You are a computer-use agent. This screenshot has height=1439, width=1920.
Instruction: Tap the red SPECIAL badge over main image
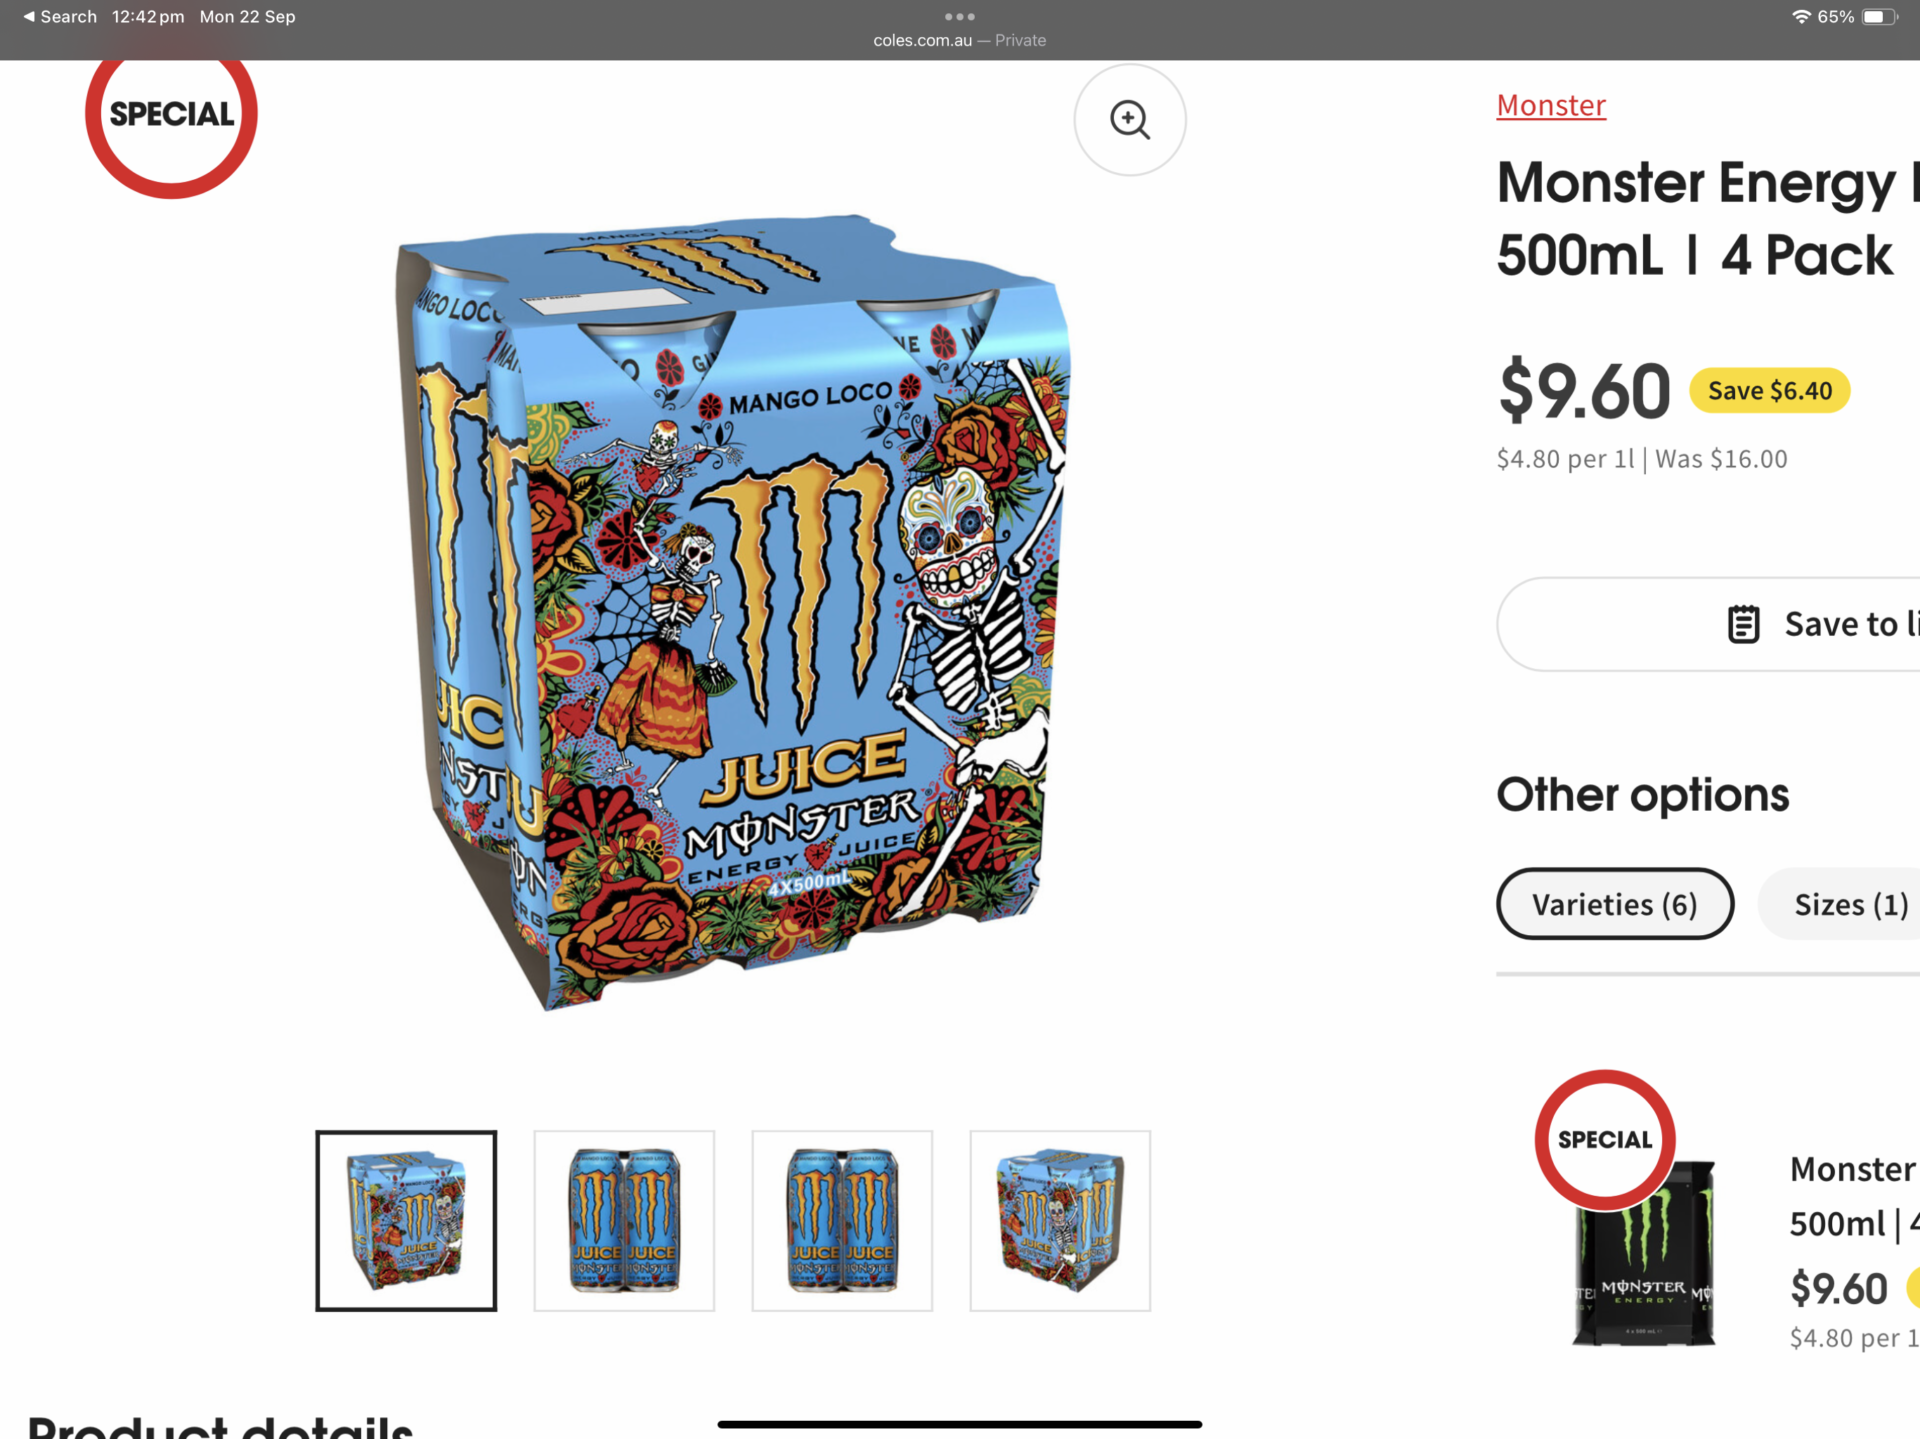click(171, 114)
